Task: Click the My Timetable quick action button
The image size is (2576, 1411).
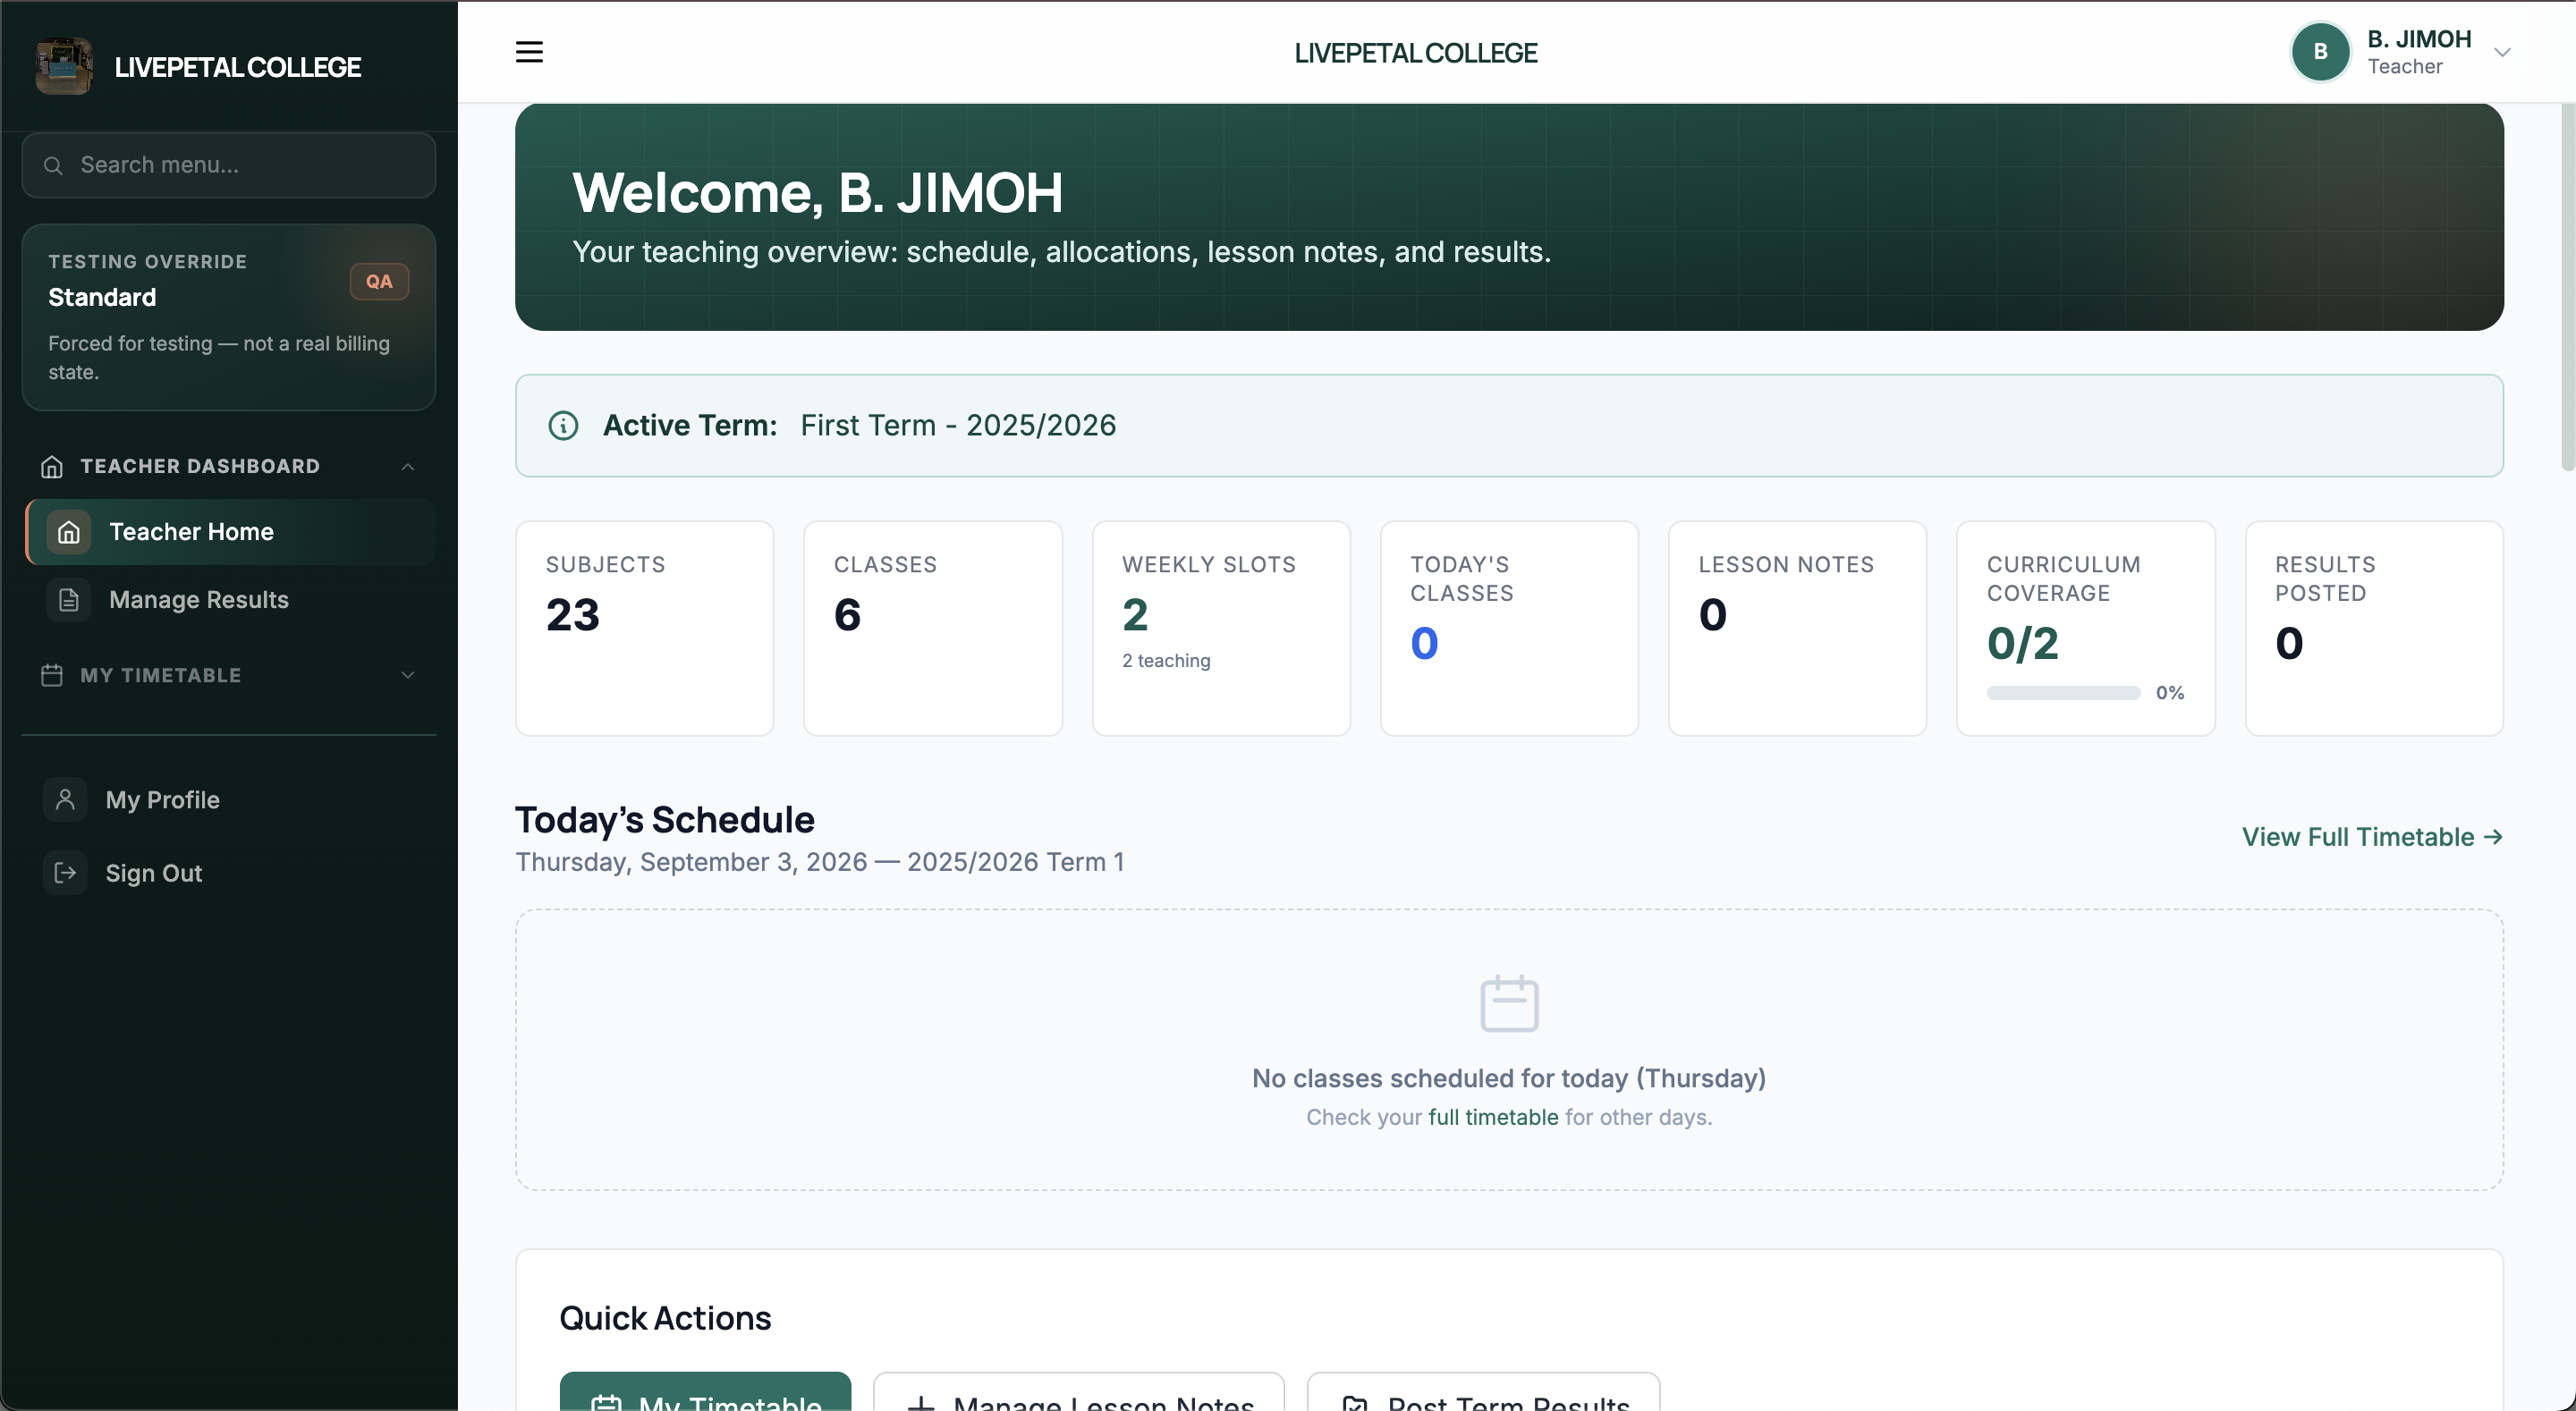Action: click(705, 1392)
